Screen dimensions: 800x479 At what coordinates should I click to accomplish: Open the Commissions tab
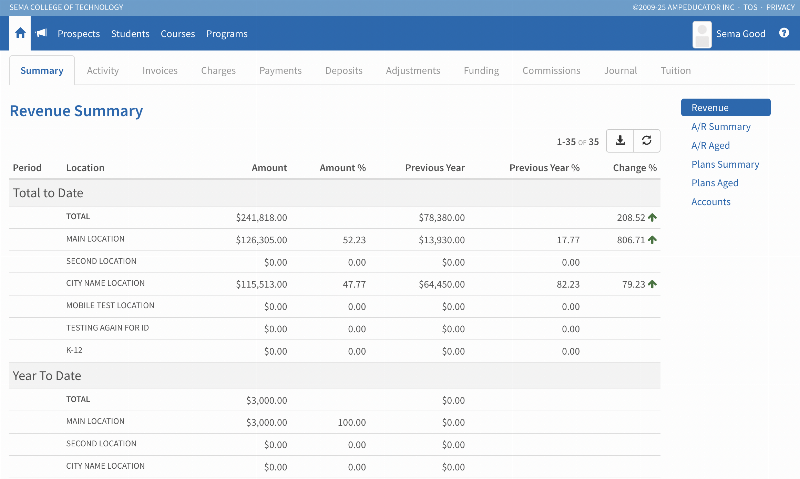(x=551, y=71)
